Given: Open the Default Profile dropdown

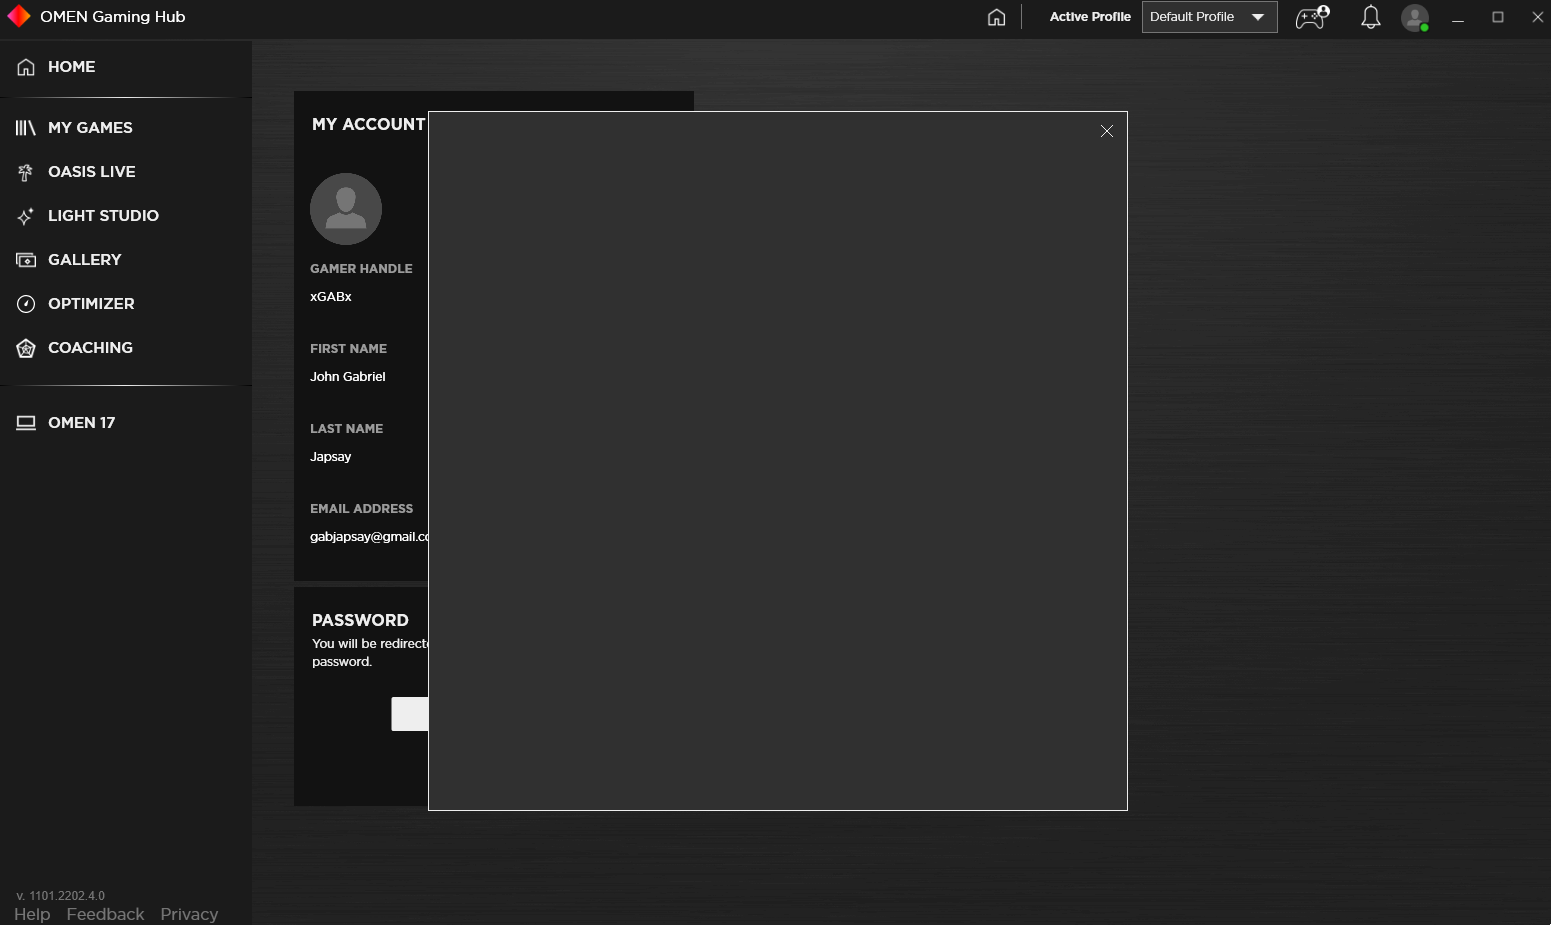Looking at the screenshot, I should tap(1209, 17).
